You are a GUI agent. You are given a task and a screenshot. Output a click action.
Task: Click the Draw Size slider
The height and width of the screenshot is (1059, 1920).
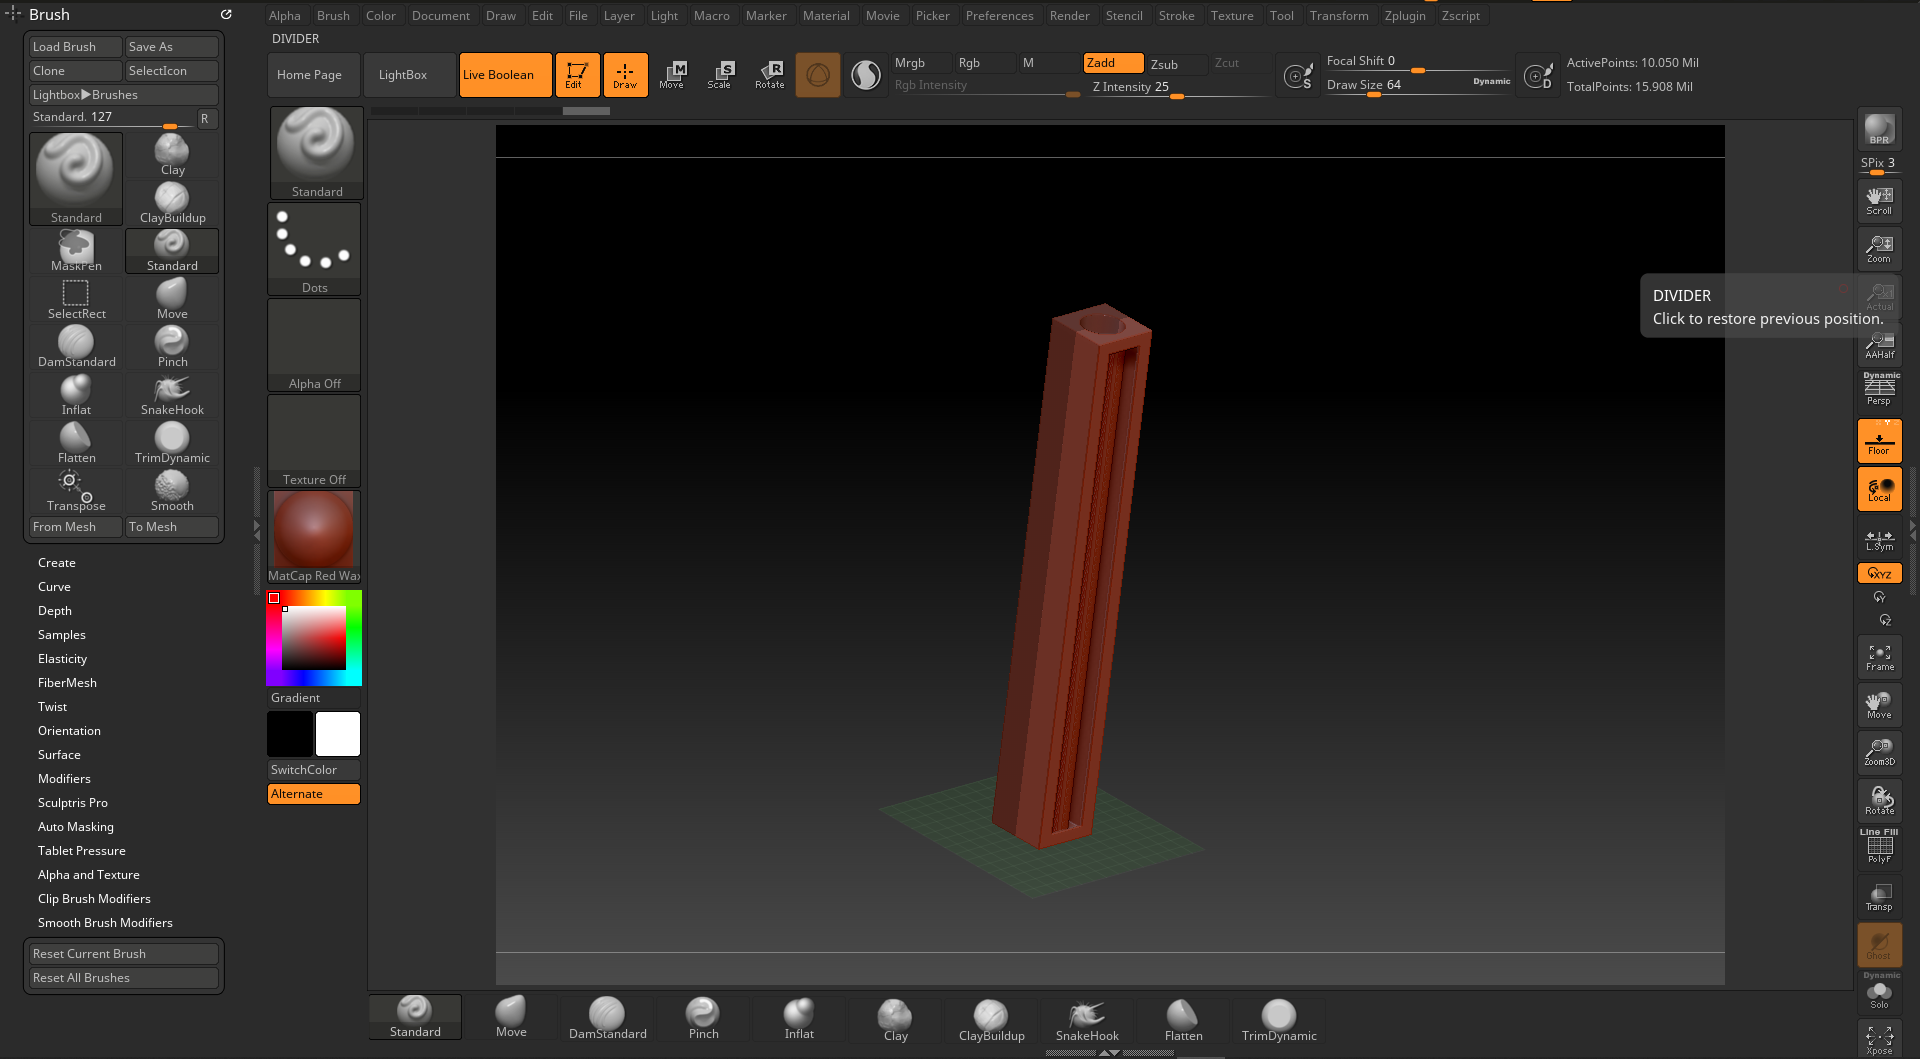pyautogui.click(x=1418, y=85)
